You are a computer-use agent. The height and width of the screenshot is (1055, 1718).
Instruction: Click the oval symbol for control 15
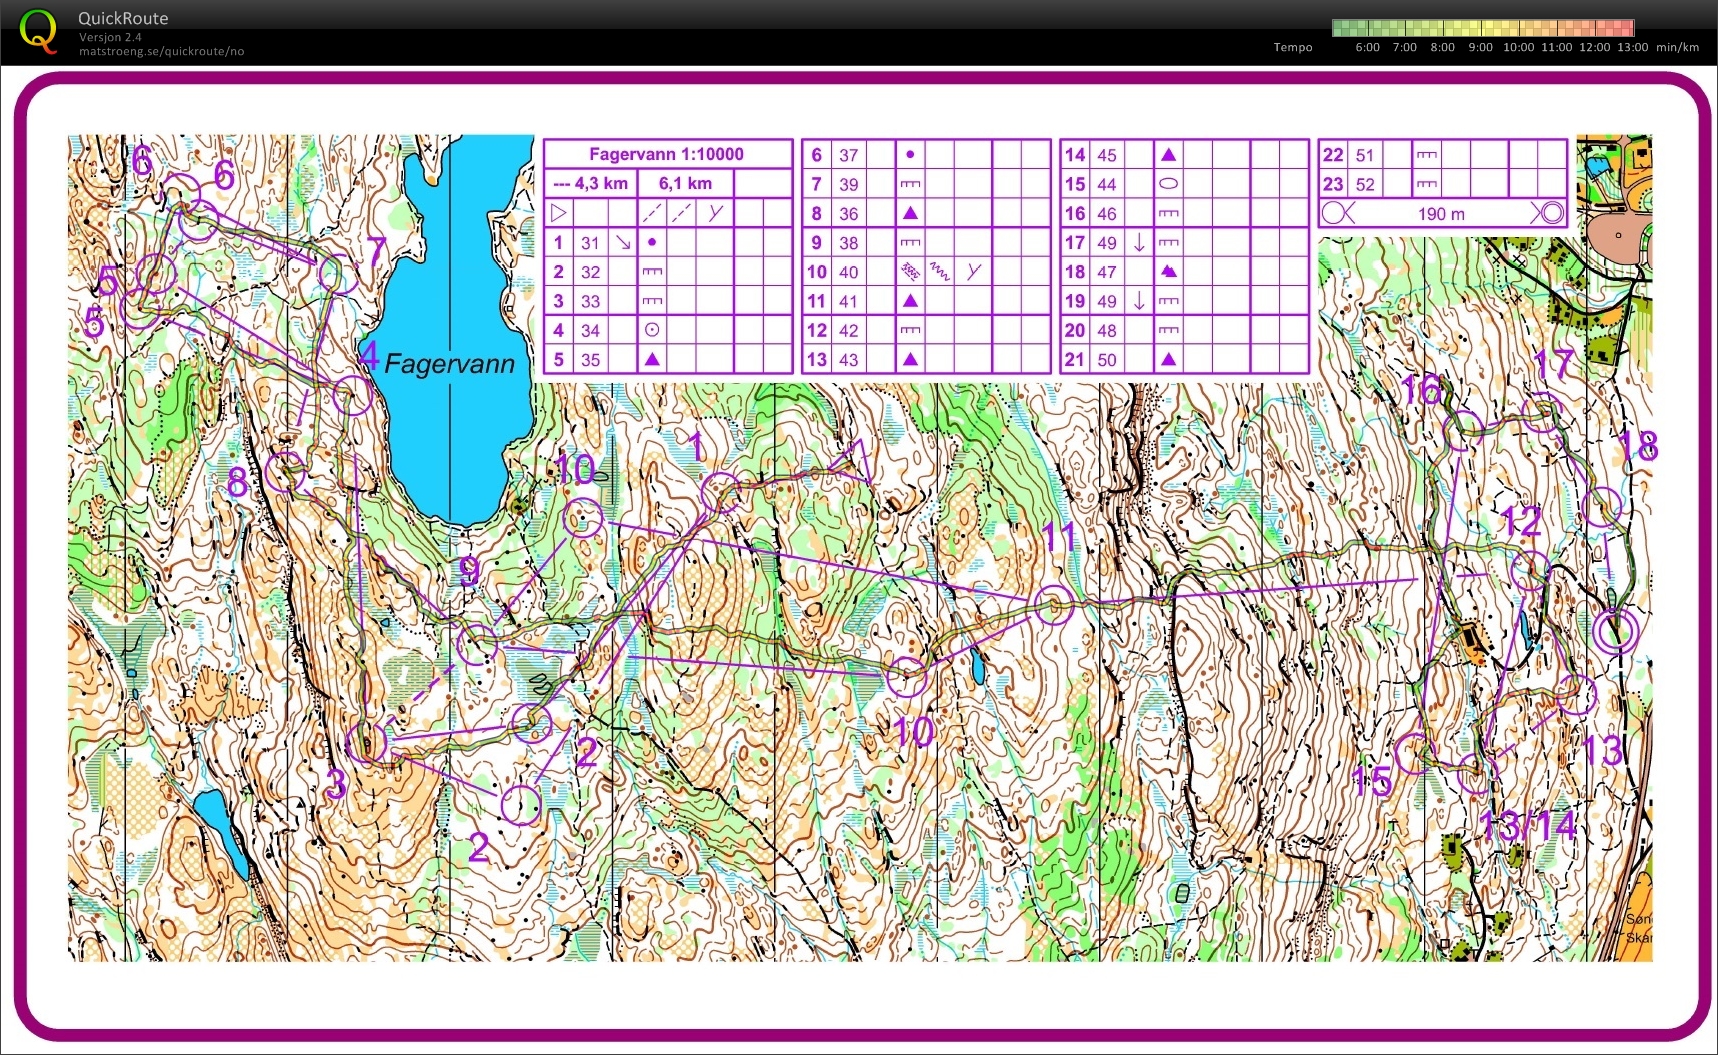[1167, 184]
